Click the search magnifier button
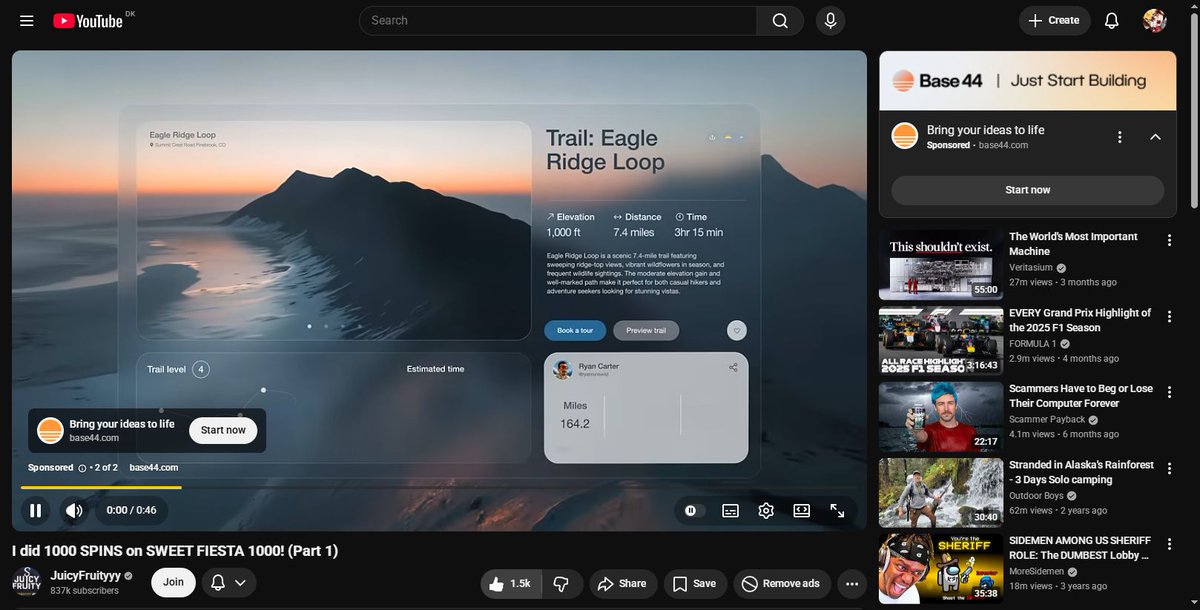This screenshot has height=610, width=1200. coord(780,20)
